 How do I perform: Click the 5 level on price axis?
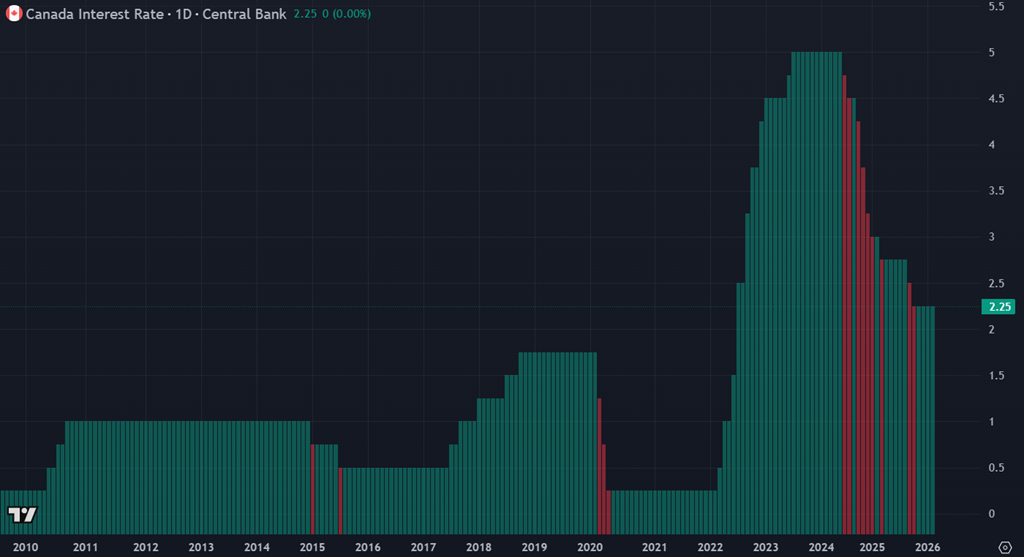992,52
